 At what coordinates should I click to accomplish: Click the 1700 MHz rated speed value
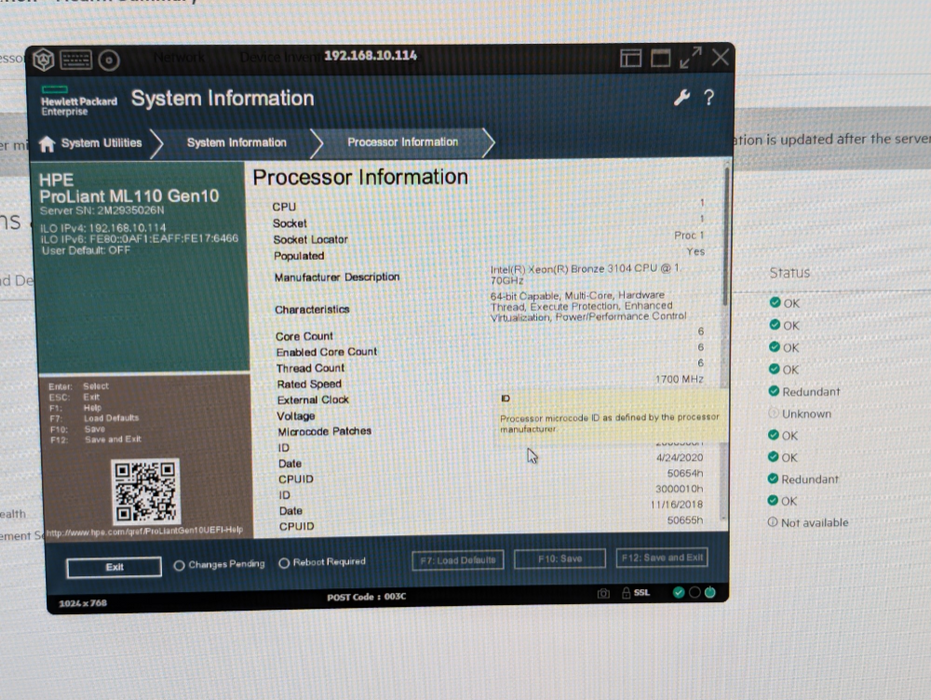(679, 379)
